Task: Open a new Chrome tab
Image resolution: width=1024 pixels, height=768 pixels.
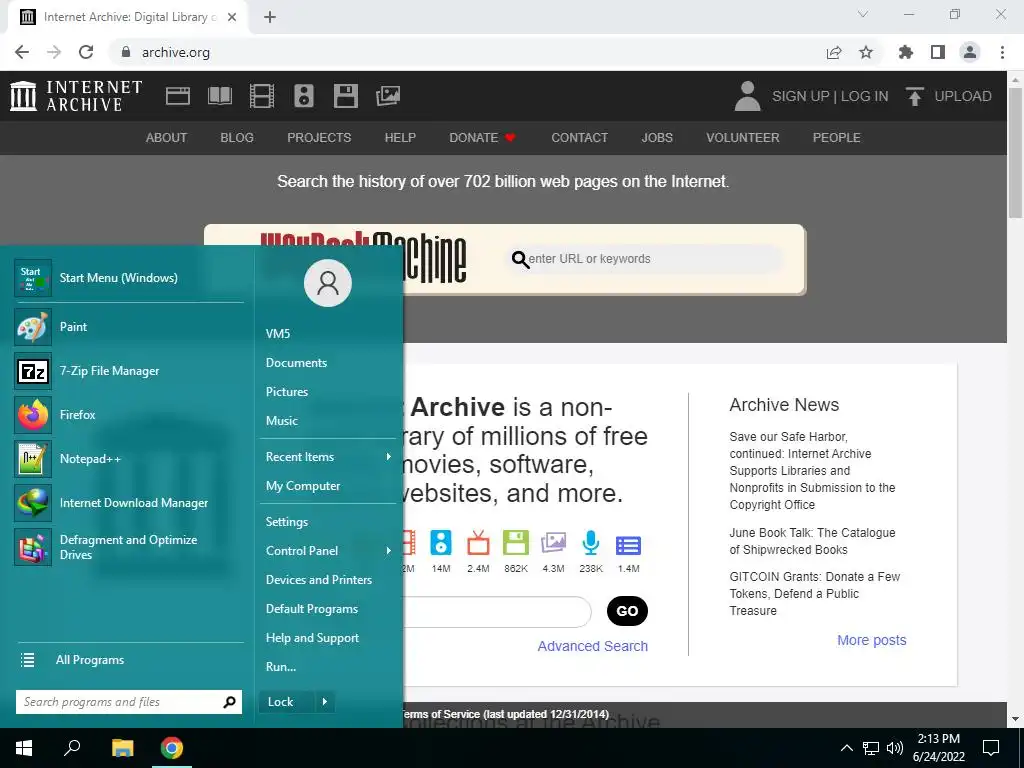Action: [270, 17]
